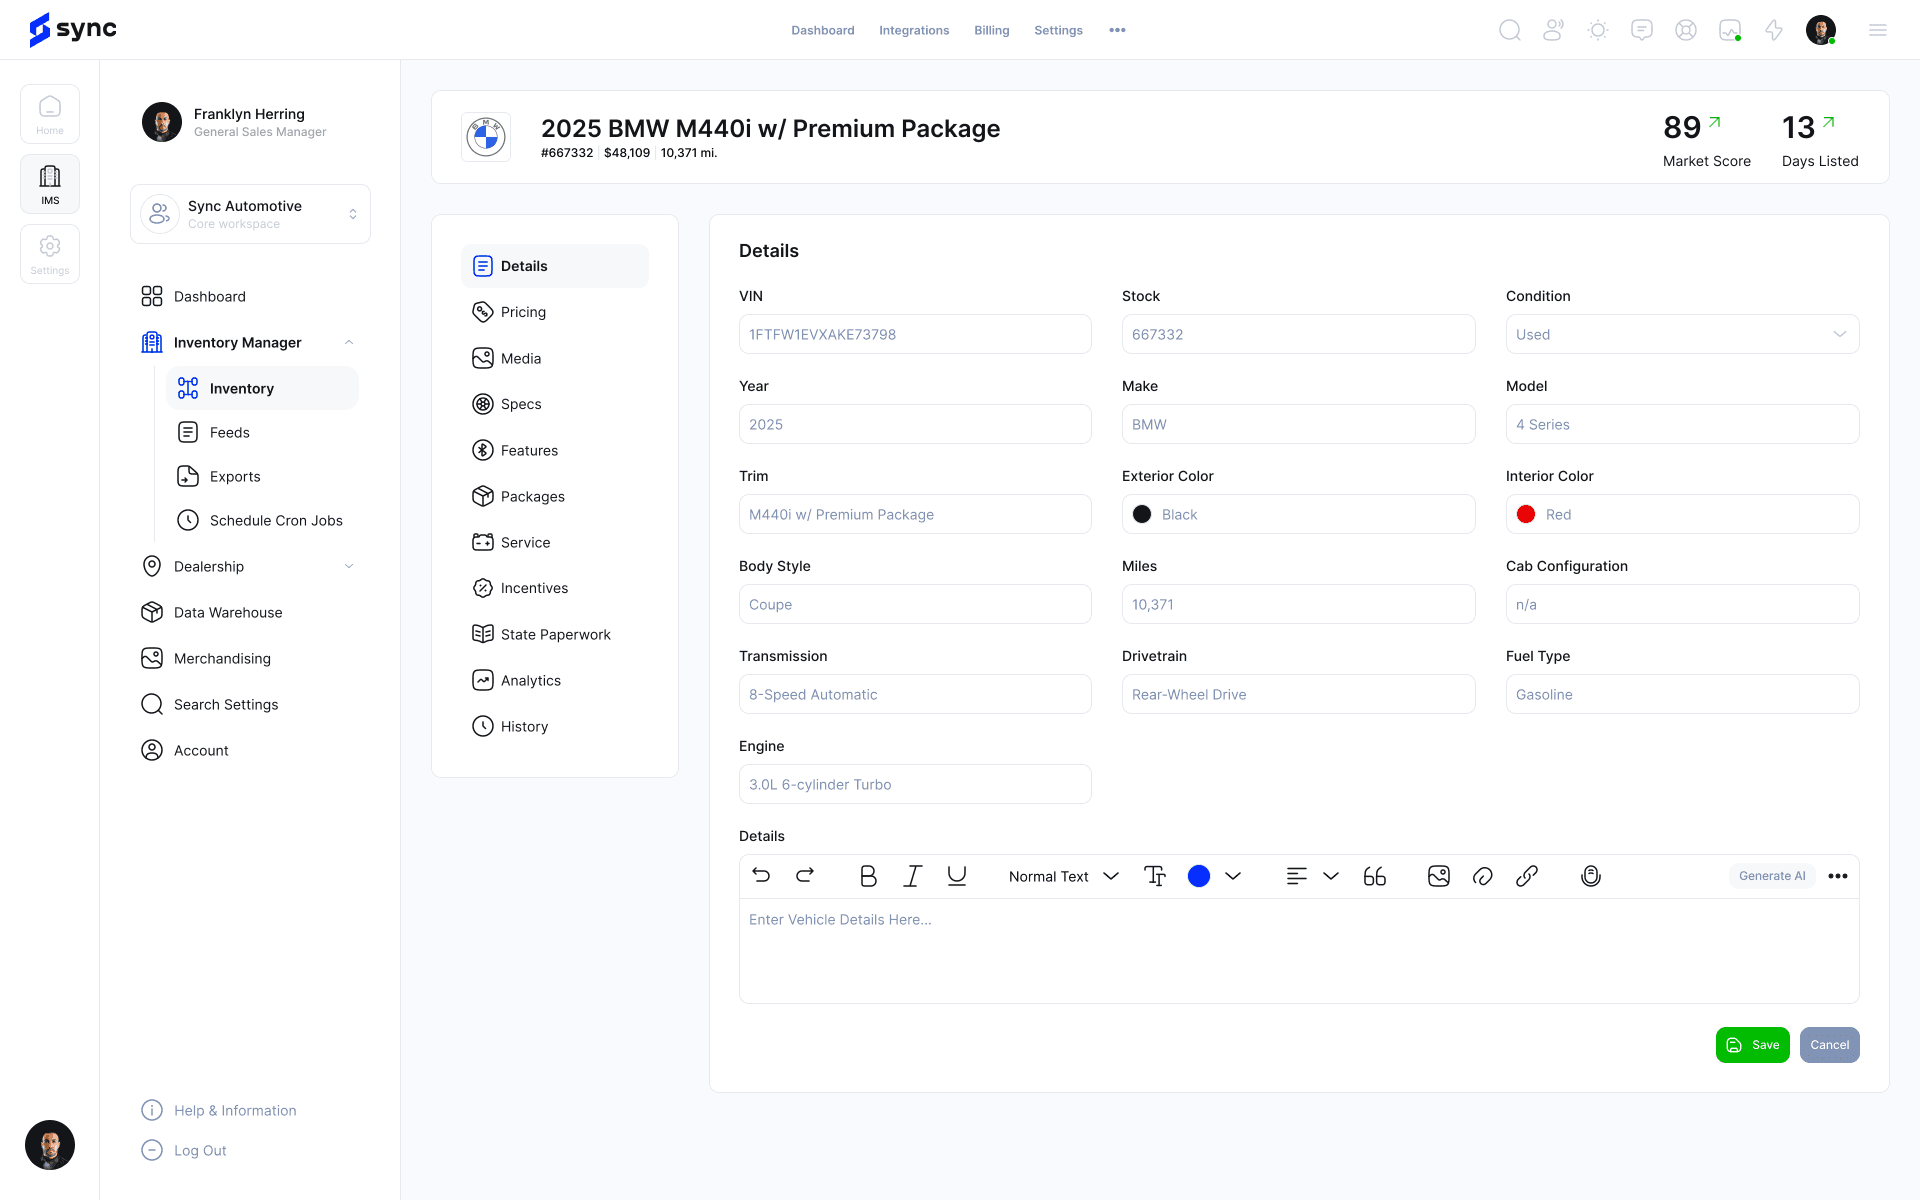This screenshot has height=1200, width=1920.
Task: Open the Packages tab
Action: [555, 496]
